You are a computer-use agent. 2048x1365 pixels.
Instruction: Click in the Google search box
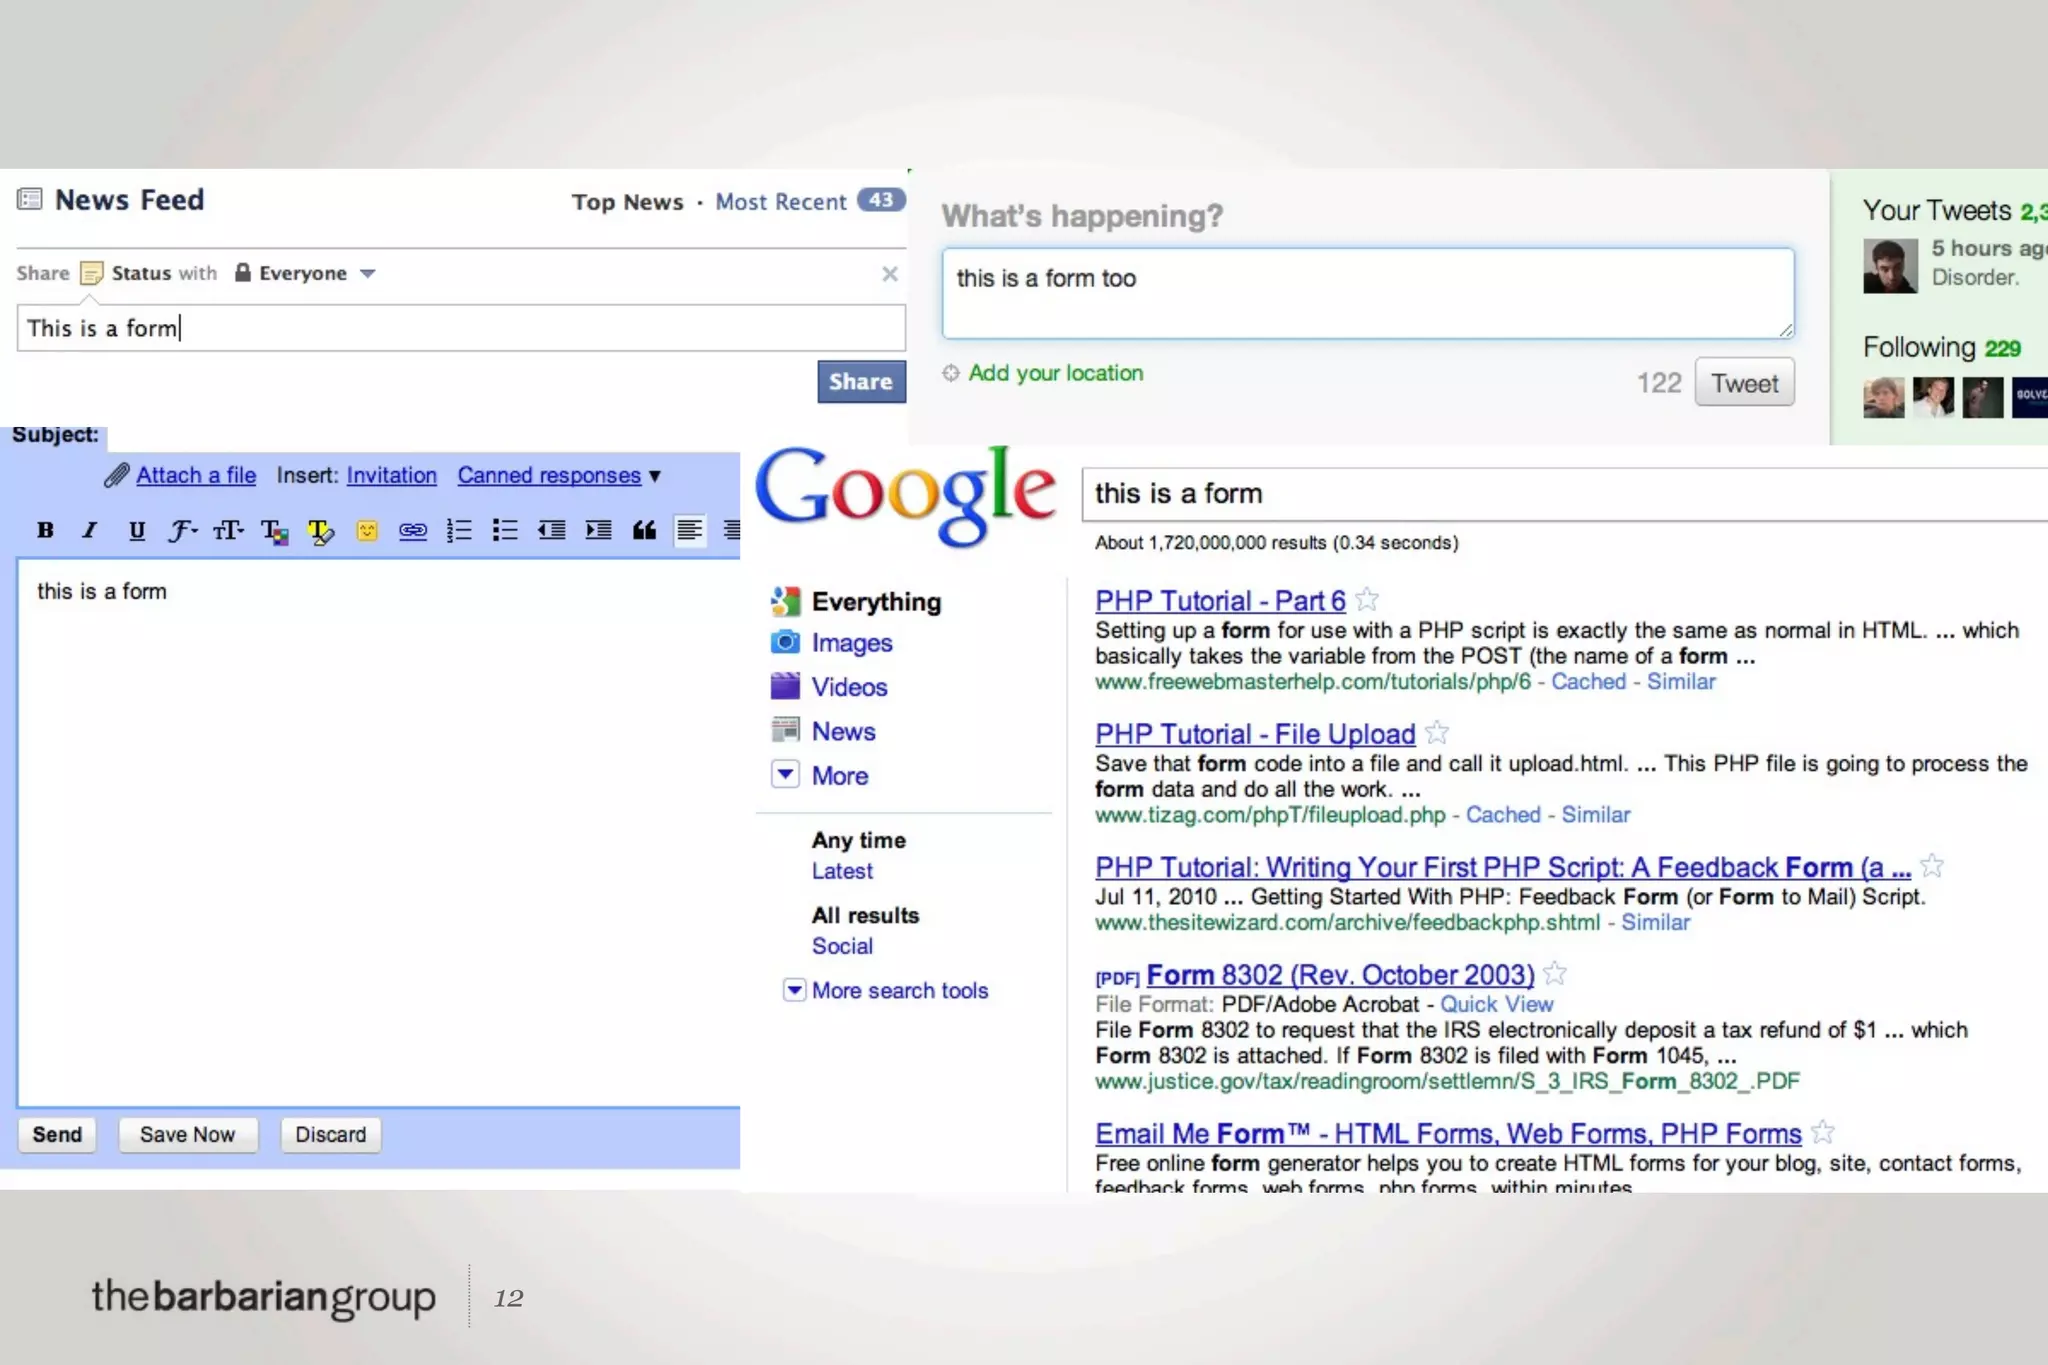pos(1560,494)
